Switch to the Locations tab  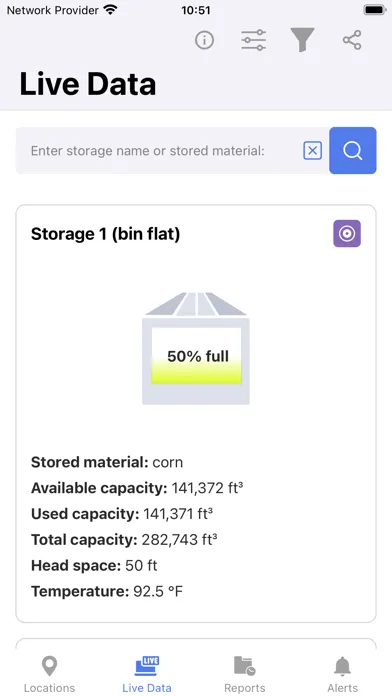49,675
